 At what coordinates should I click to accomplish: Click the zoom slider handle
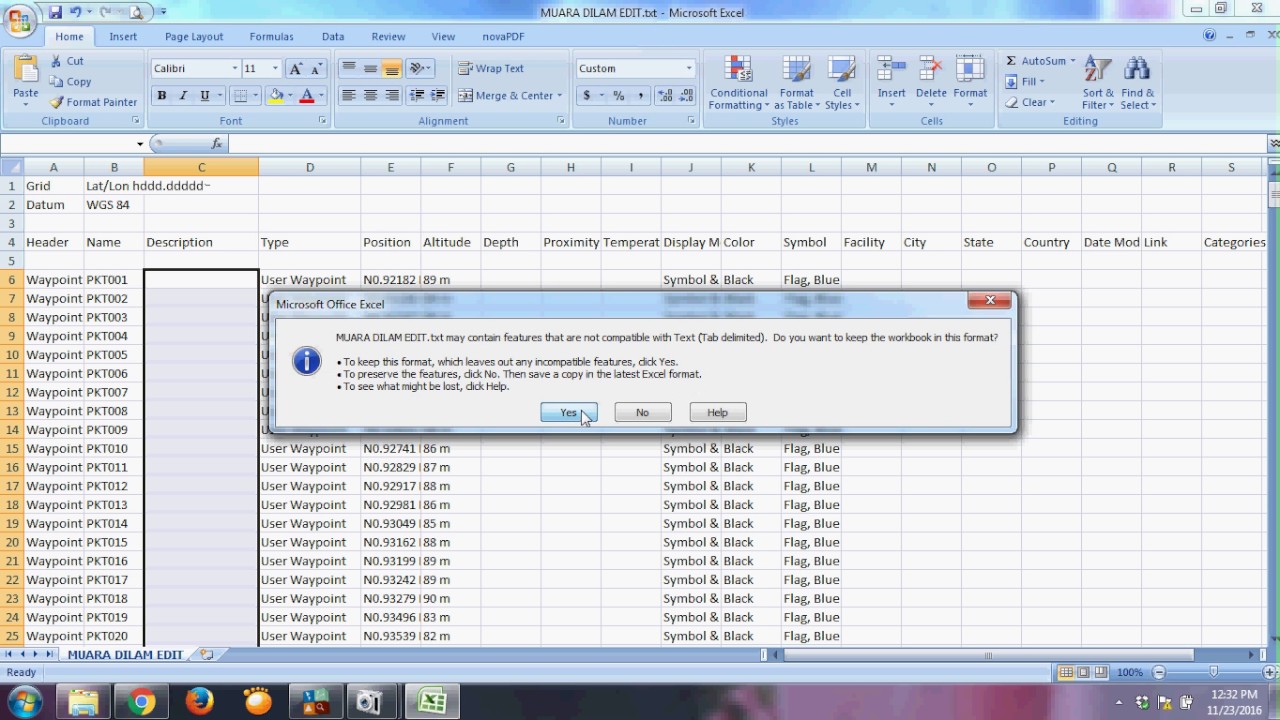(x=1213, y=673)
